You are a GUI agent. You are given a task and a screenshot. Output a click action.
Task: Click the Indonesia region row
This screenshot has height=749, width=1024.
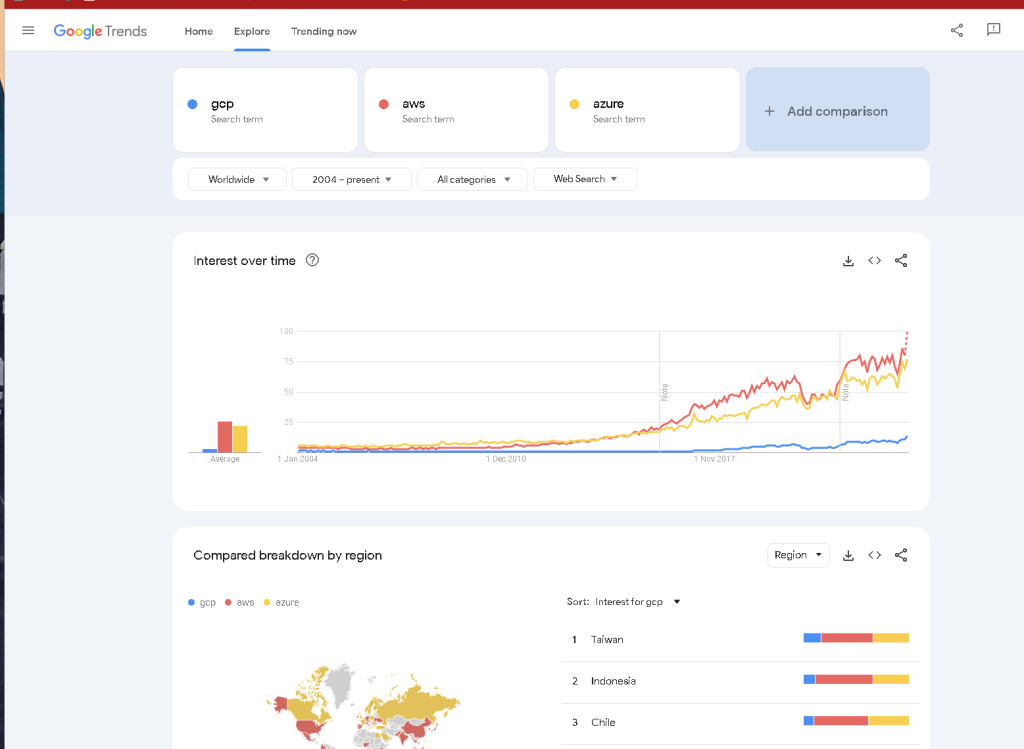click(x=740, y=681)
